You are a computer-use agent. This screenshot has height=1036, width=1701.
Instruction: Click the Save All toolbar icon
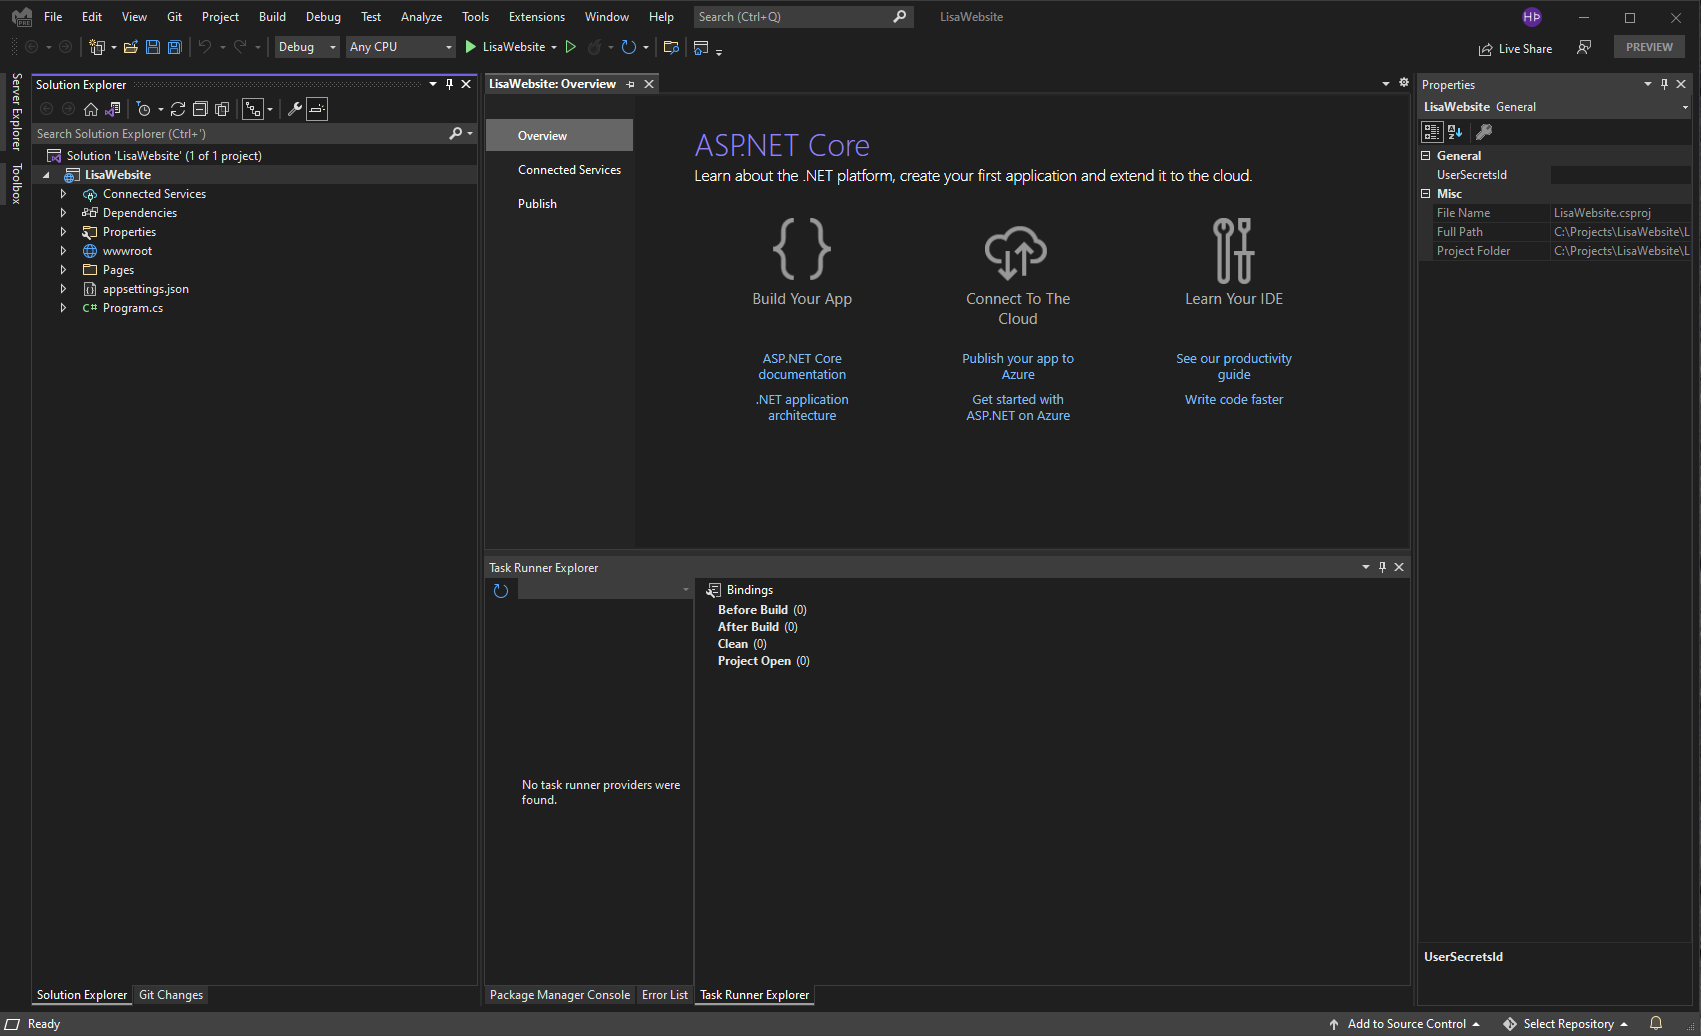pos(175,47)
